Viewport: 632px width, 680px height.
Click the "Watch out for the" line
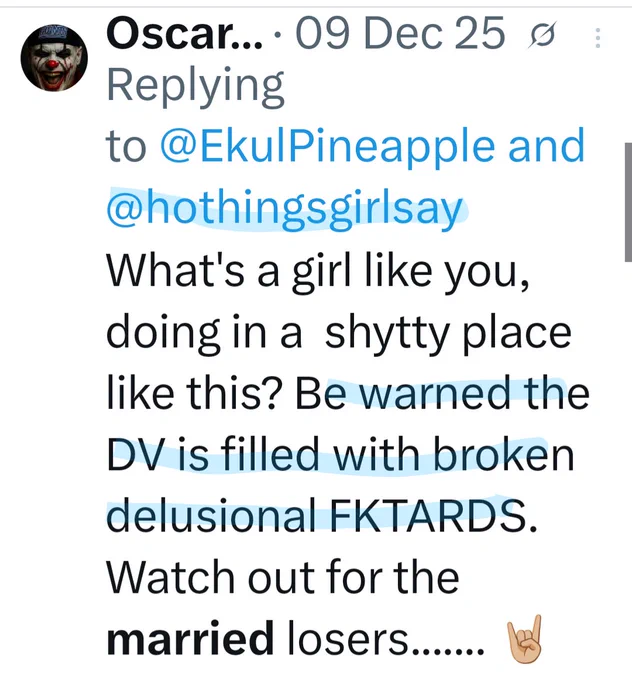point(283,577)
